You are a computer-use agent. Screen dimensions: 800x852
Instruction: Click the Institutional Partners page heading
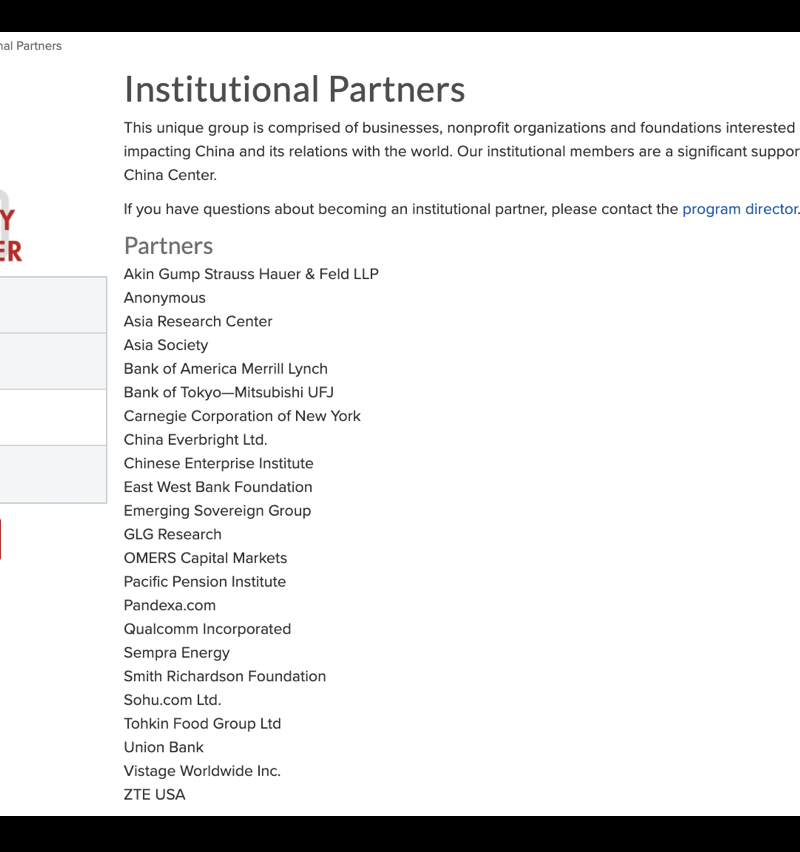[294, 89]
